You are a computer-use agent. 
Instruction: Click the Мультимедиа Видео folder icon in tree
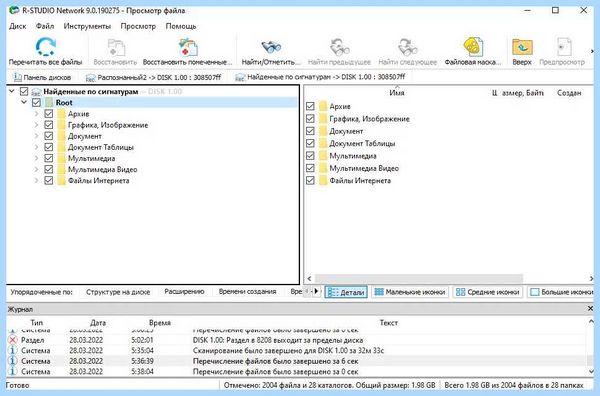(x=61, y=169)
